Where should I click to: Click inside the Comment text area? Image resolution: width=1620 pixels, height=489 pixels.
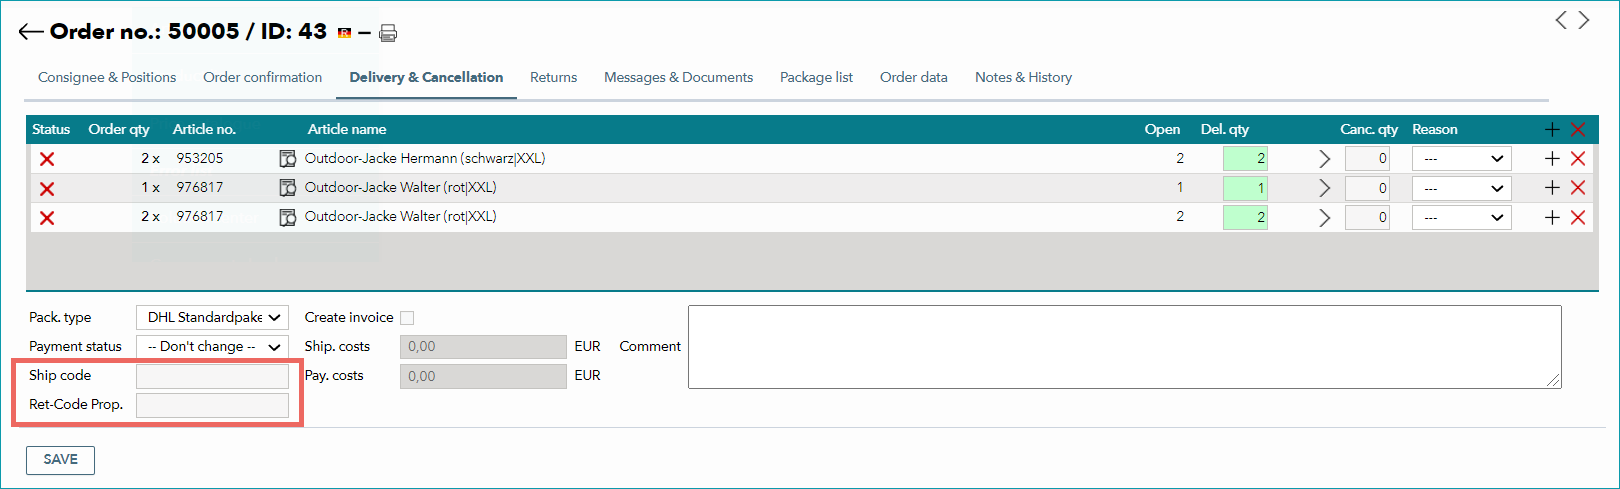(1124, 346)
